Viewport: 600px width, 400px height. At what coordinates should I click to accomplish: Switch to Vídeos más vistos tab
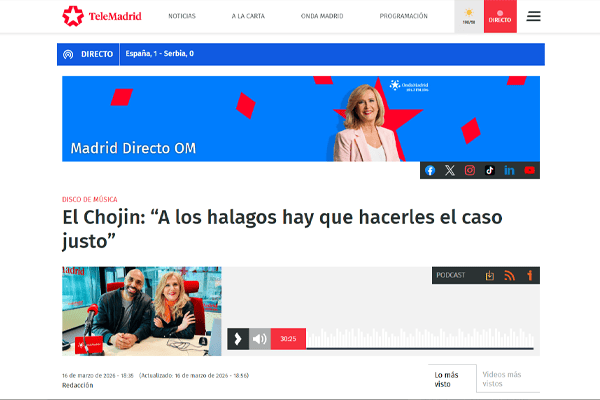[x=508, y=379]
